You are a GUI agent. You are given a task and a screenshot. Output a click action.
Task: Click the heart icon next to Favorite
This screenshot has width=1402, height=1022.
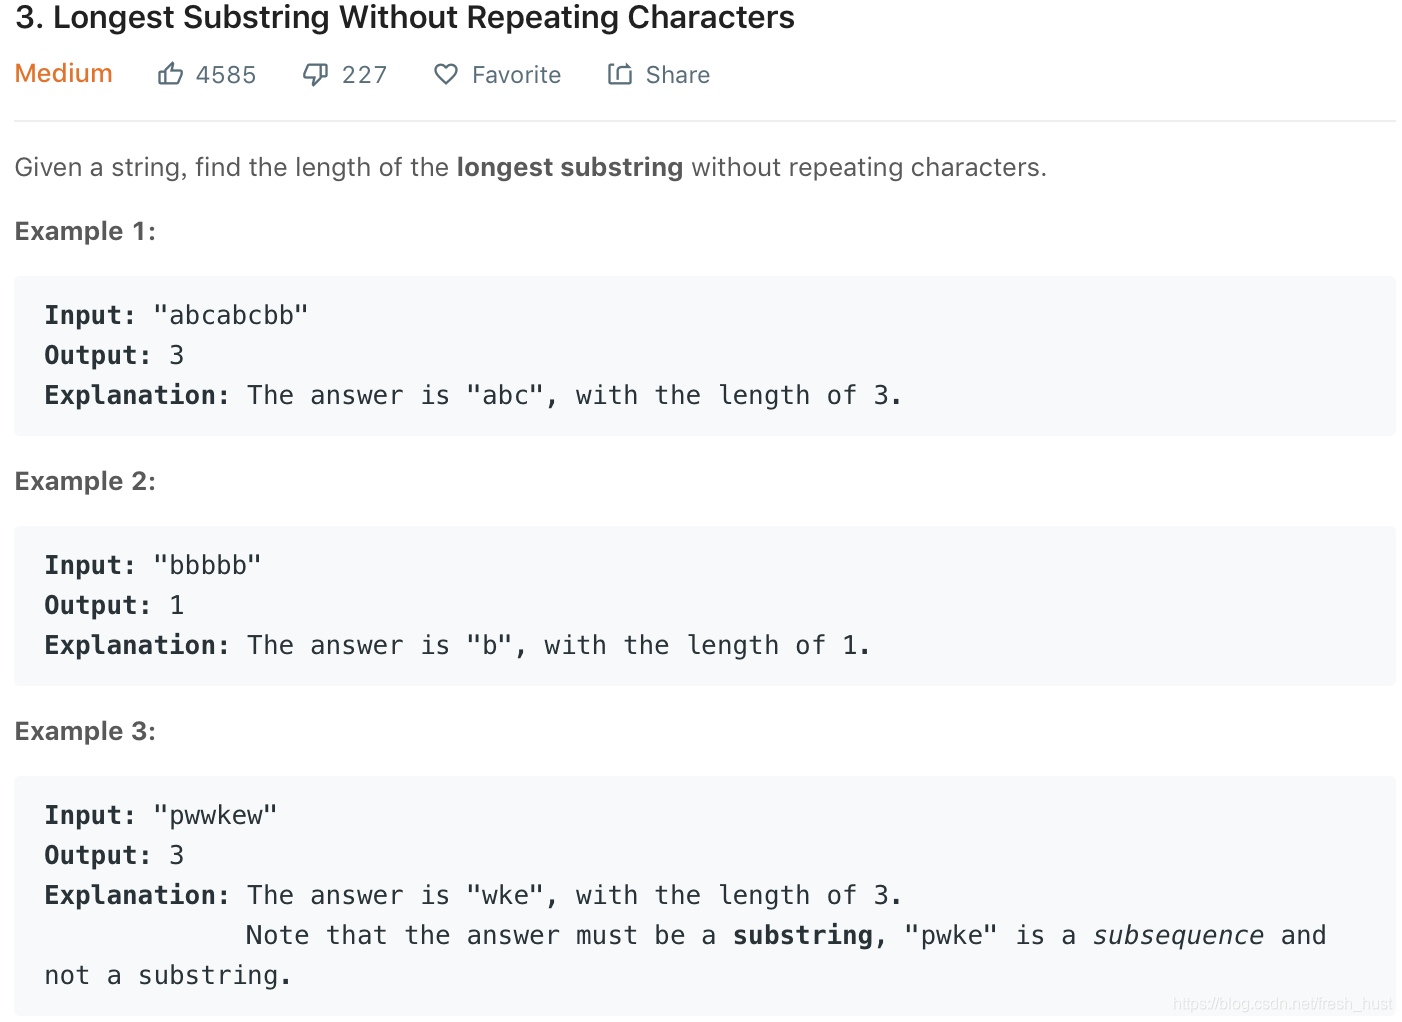point(444,74)
